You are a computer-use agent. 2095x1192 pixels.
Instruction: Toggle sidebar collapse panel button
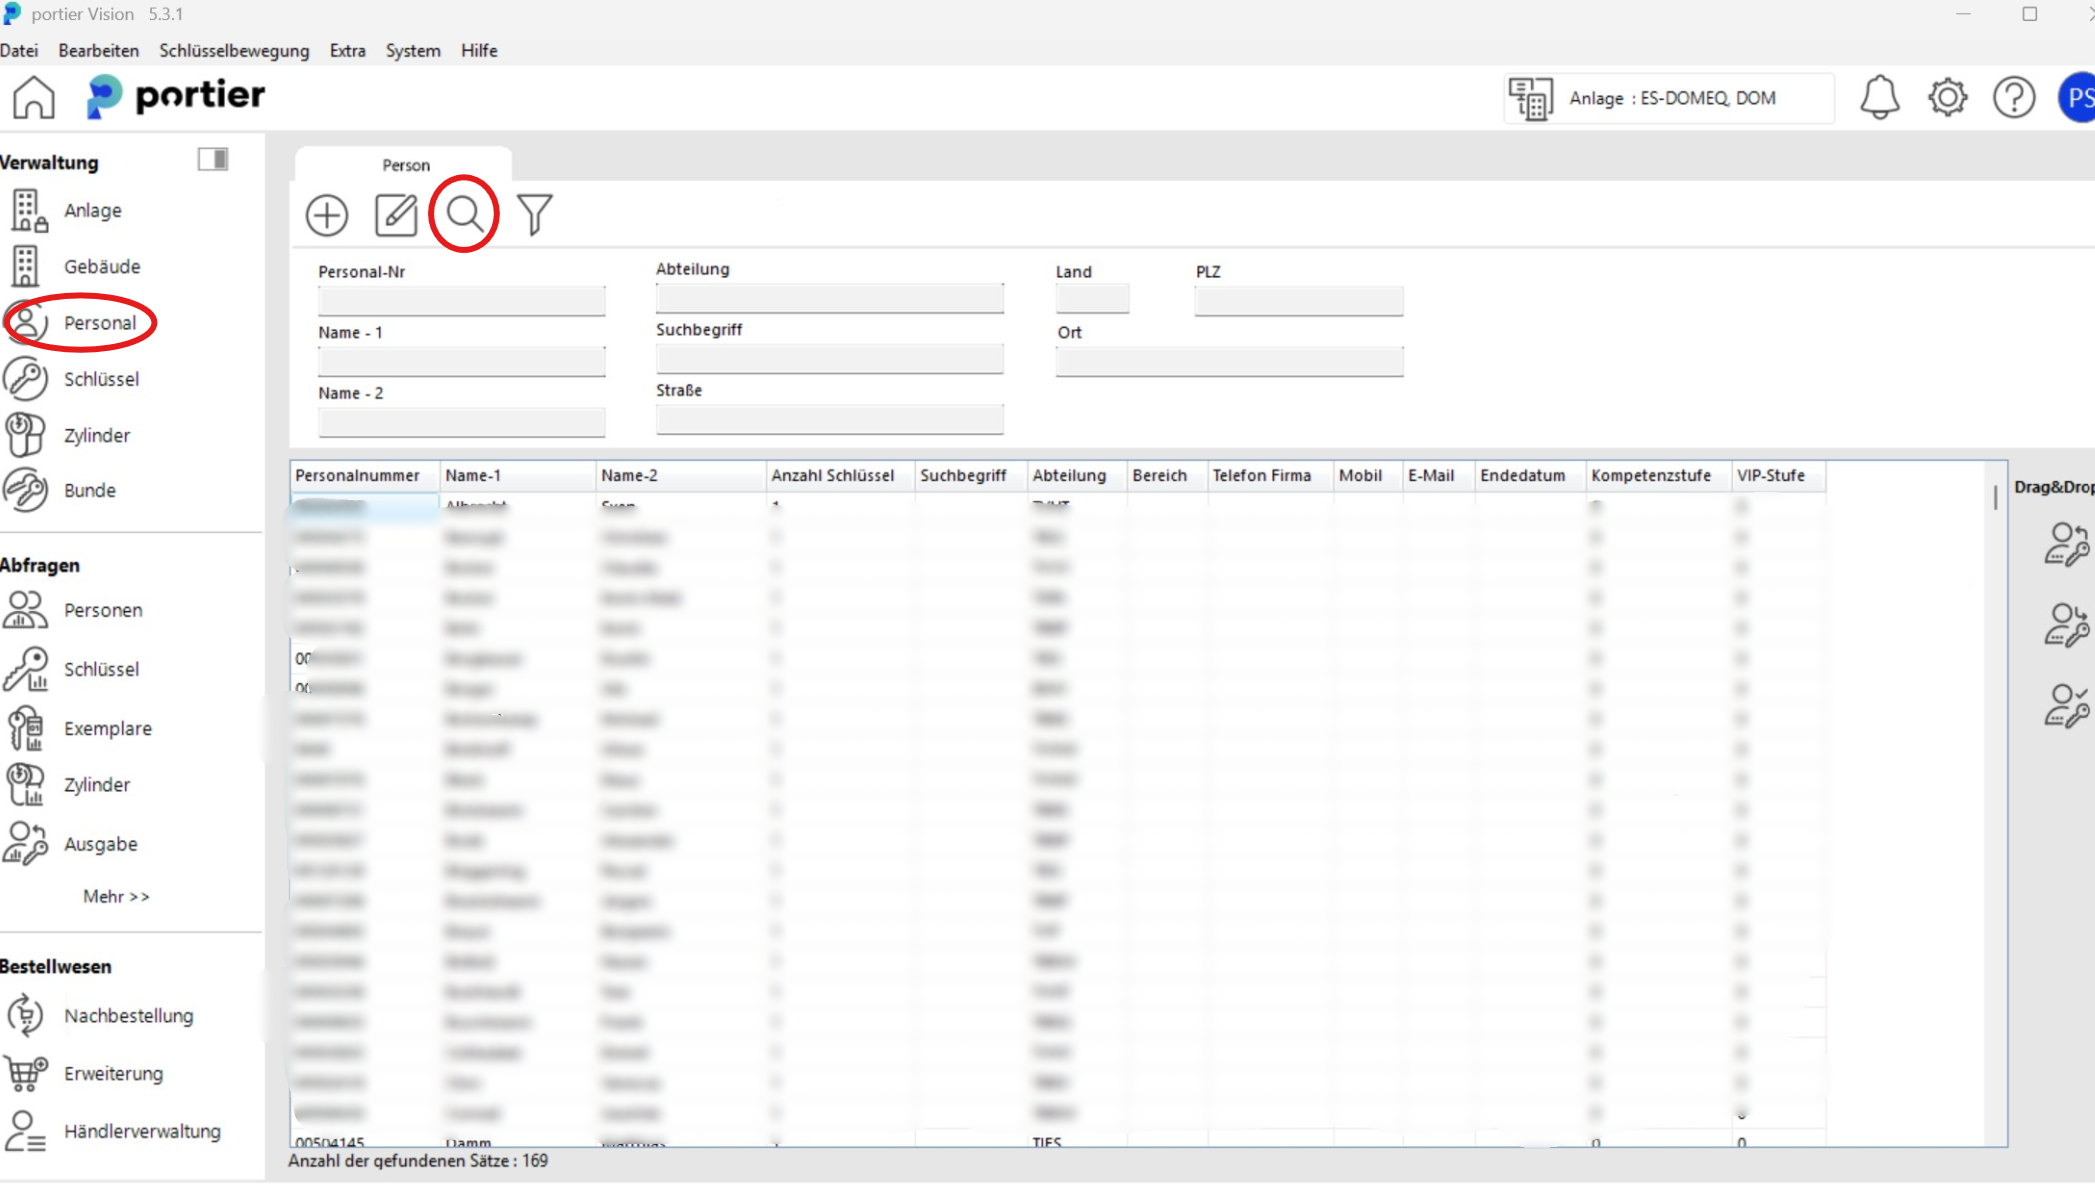213,159
